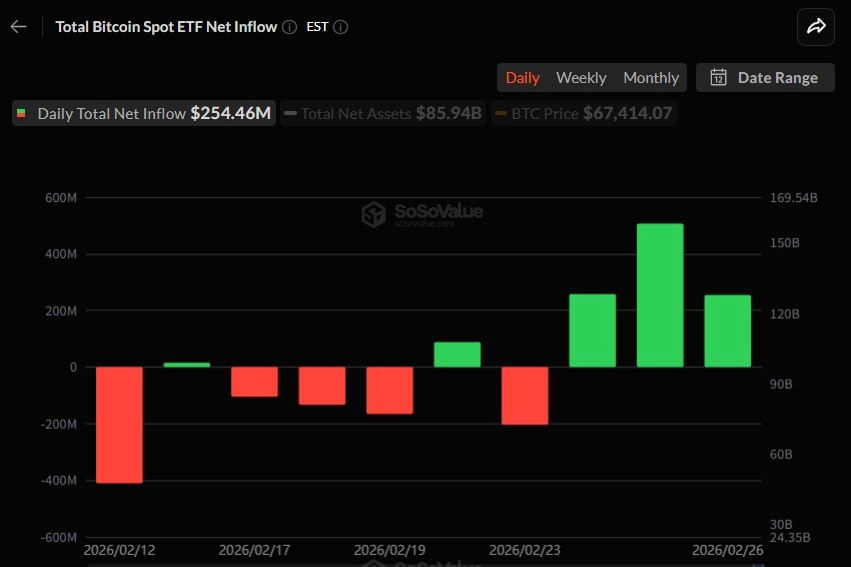851x567 pixels.
Task: Open the Date Range picker
Action: click(765, 78)
